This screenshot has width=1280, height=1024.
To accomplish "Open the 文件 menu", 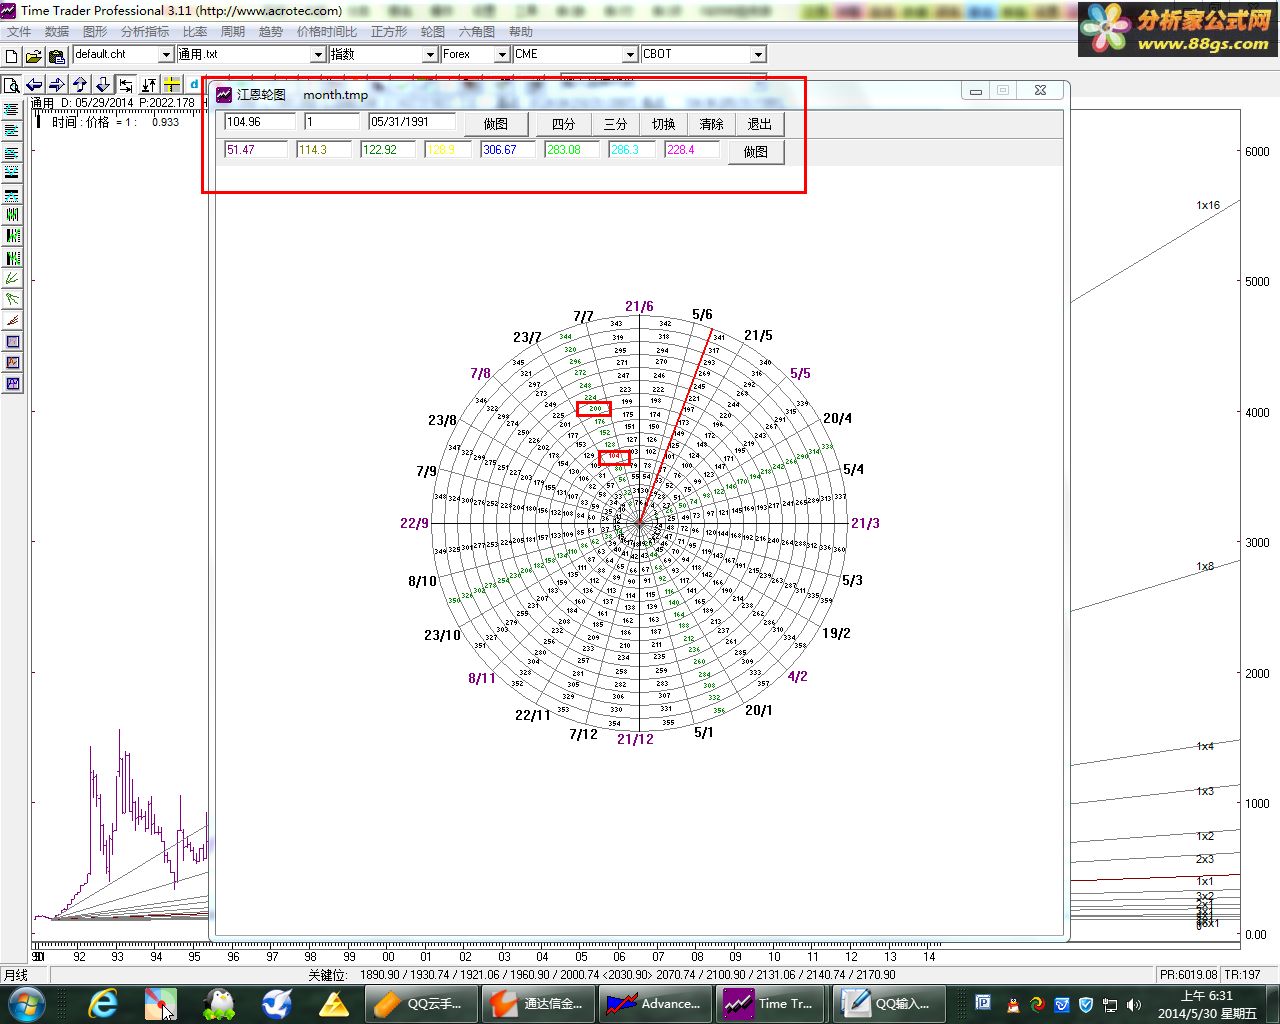I will pyautogui.click(x=19, y=32).
